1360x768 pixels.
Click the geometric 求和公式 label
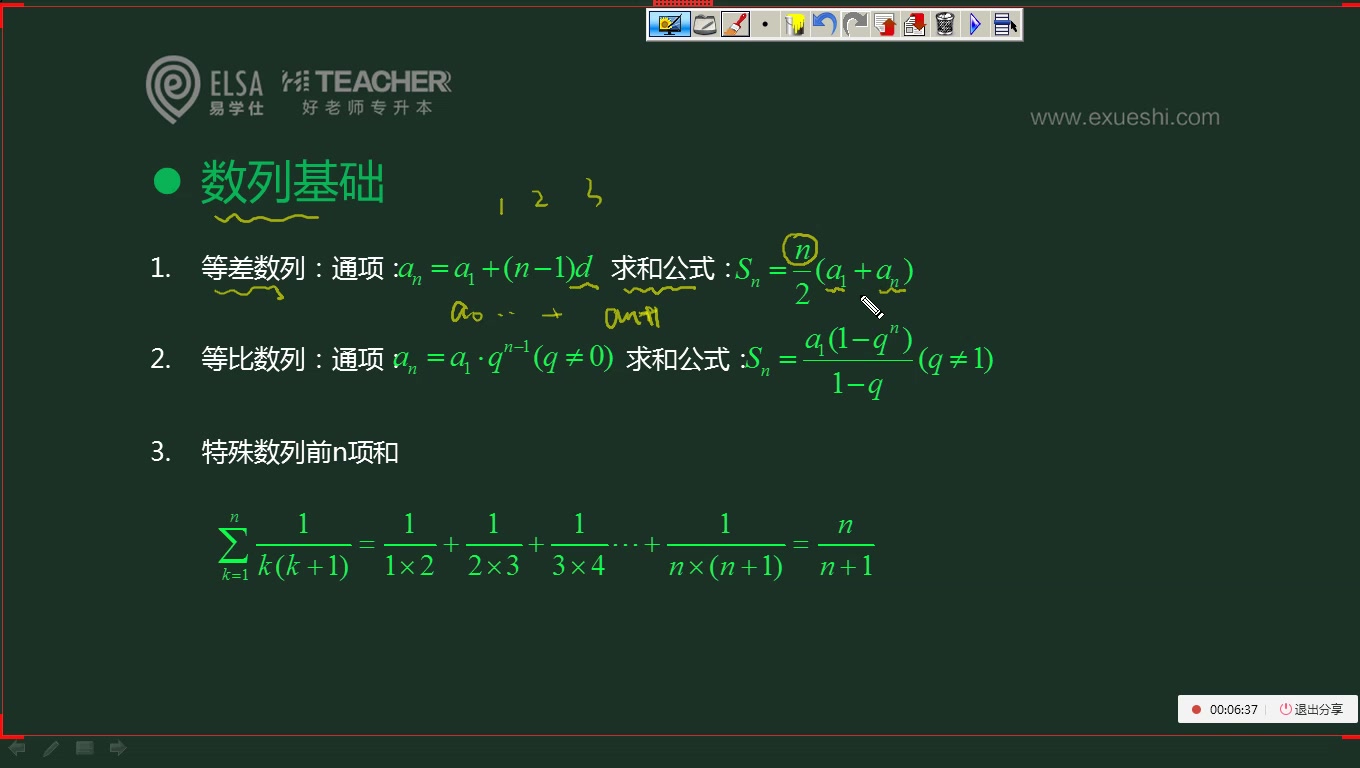click(678, 359)
